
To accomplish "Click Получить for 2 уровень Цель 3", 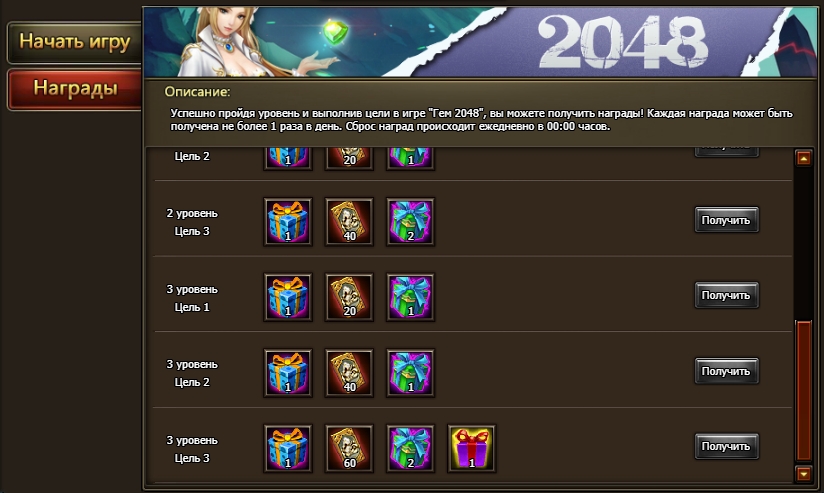I will coord(726,220).
